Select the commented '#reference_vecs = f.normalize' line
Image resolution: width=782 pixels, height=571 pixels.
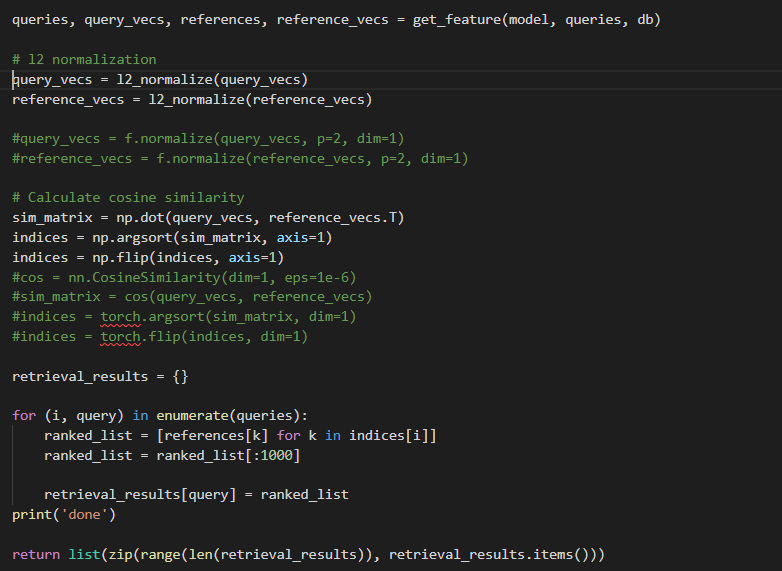click(240, 158)
